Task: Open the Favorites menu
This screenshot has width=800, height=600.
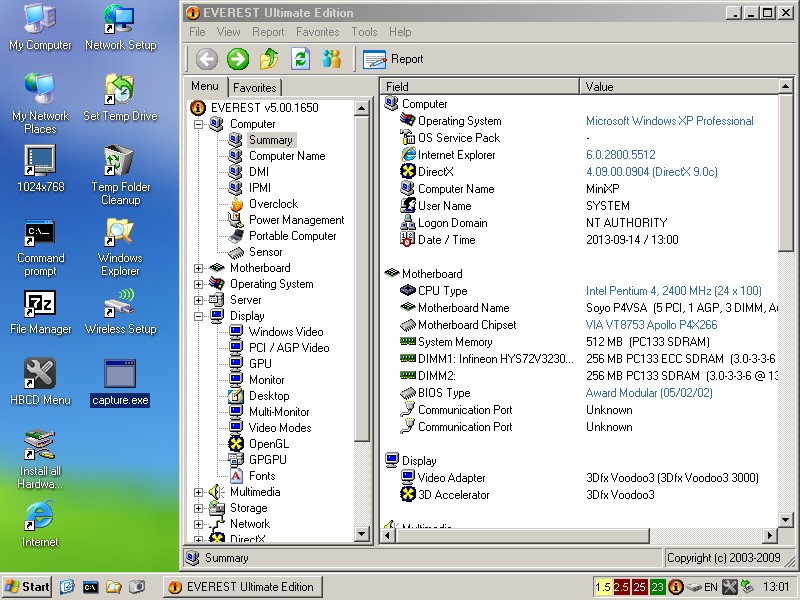Action: point(317,32)
